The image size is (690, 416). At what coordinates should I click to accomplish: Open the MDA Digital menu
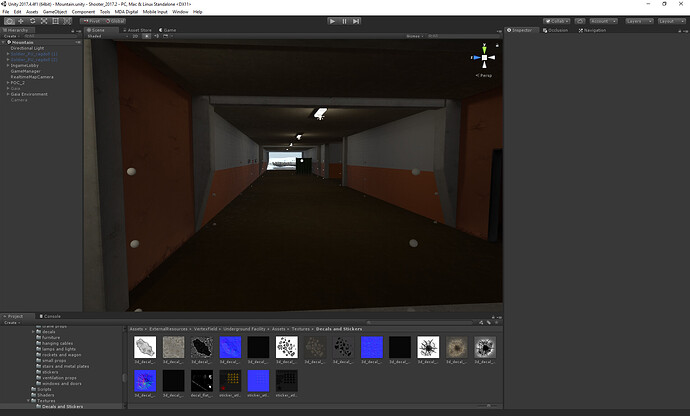tap(126, 12)
